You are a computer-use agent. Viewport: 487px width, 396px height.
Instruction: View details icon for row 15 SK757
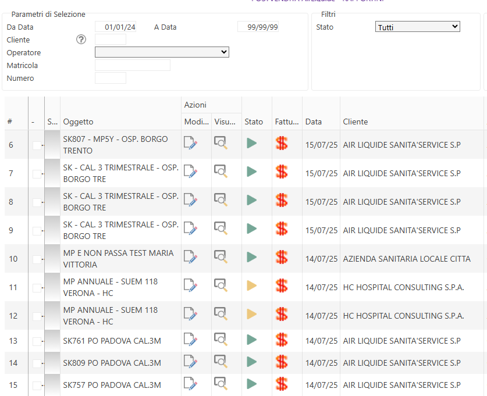pos(220,383)
